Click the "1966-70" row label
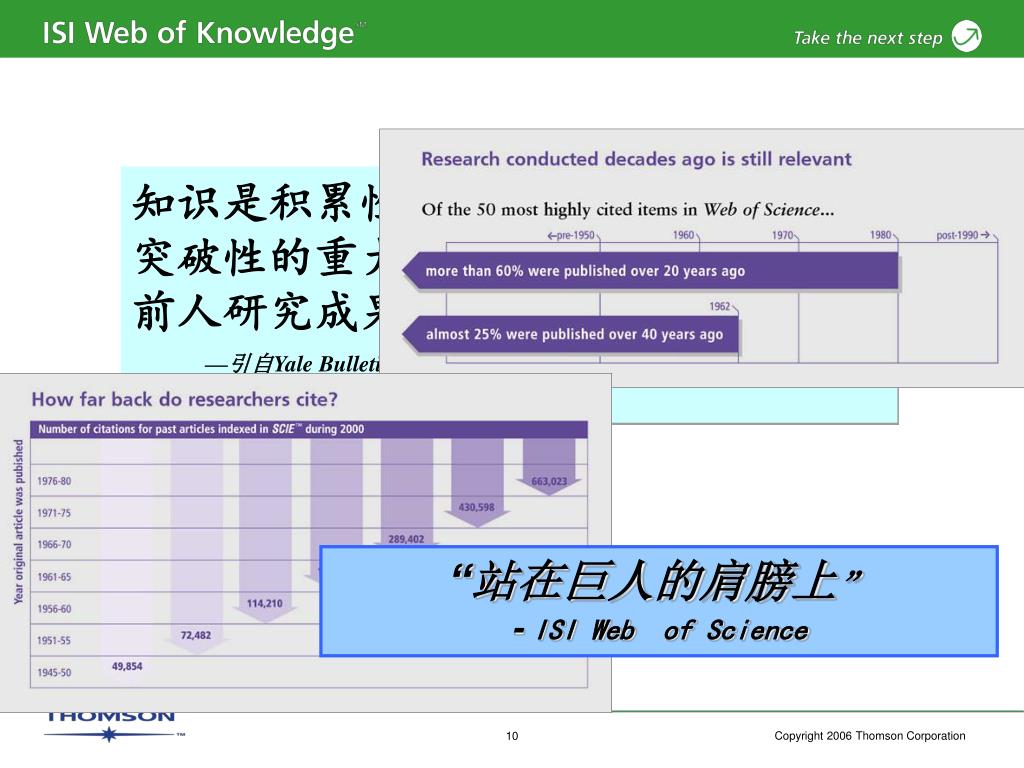 point(54,545)
